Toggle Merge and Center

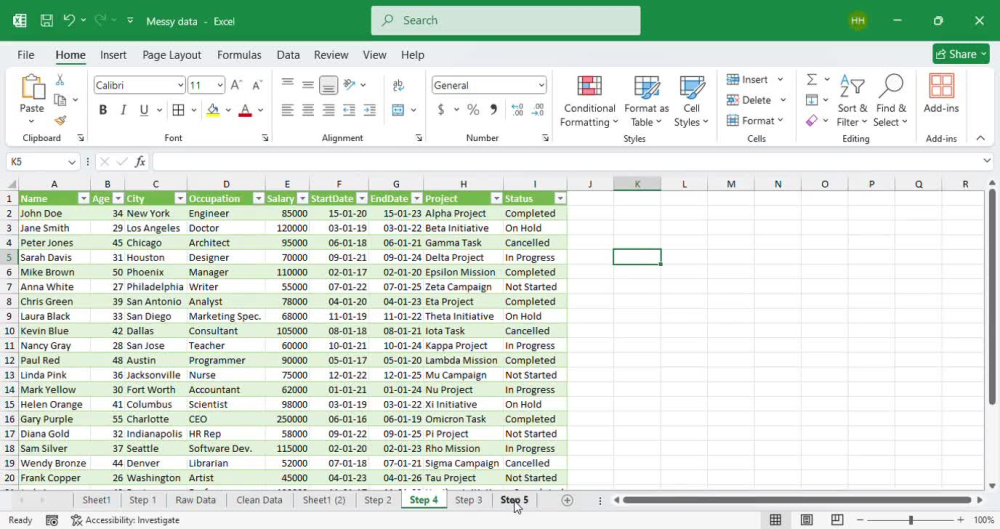(398, 110)
